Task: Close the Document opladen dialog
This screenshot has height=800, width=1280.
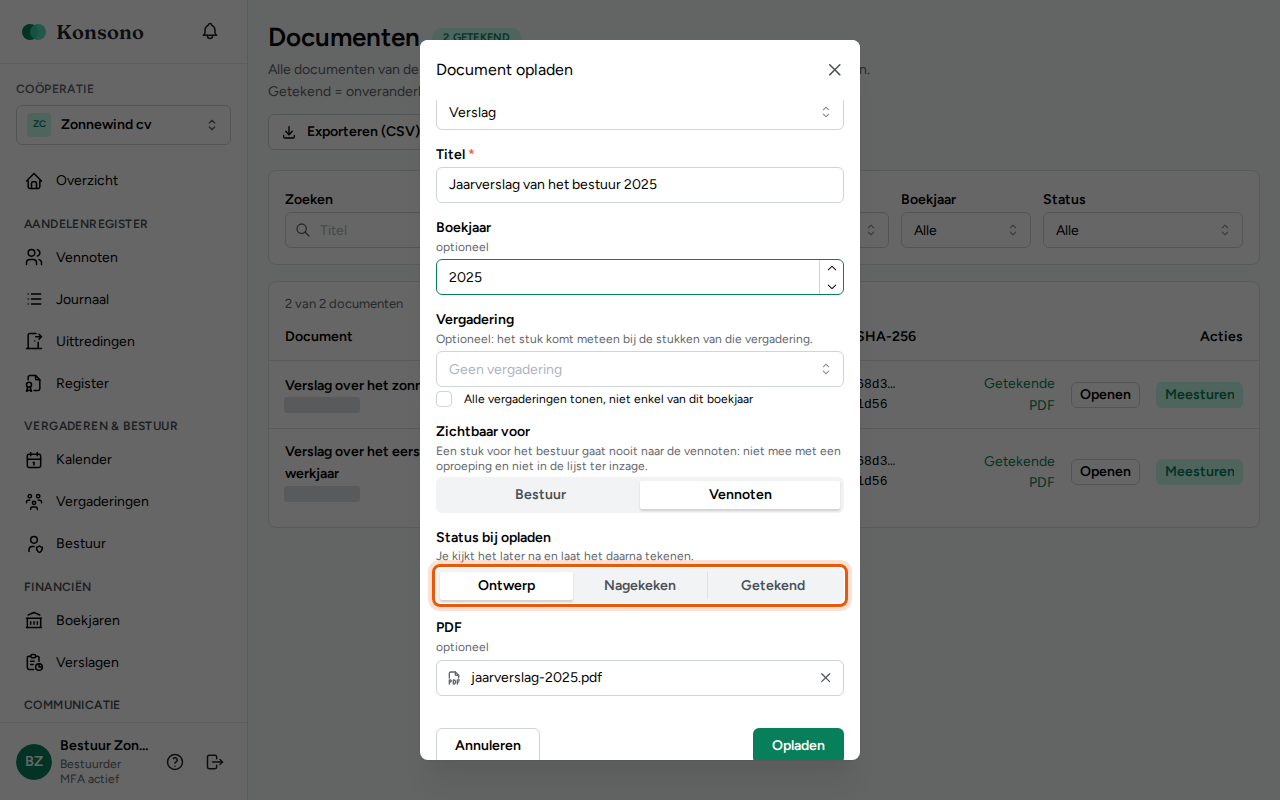Action: coord(835,70)
